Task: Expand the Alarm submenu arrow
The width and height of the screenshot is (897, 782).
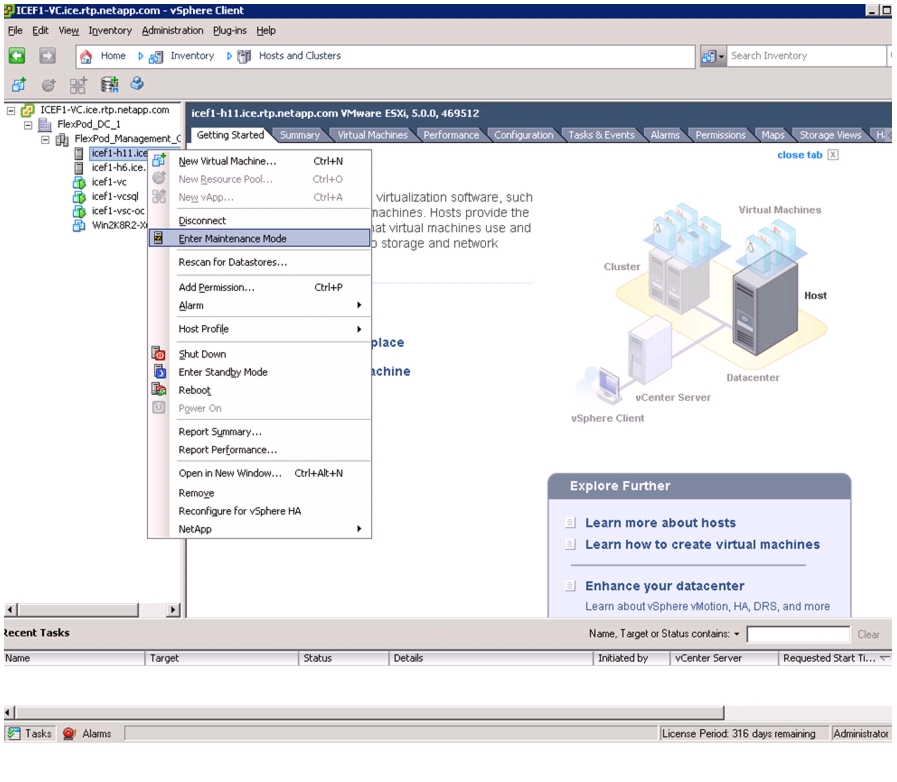Action: pyautogui.click(x=359, y=305)
